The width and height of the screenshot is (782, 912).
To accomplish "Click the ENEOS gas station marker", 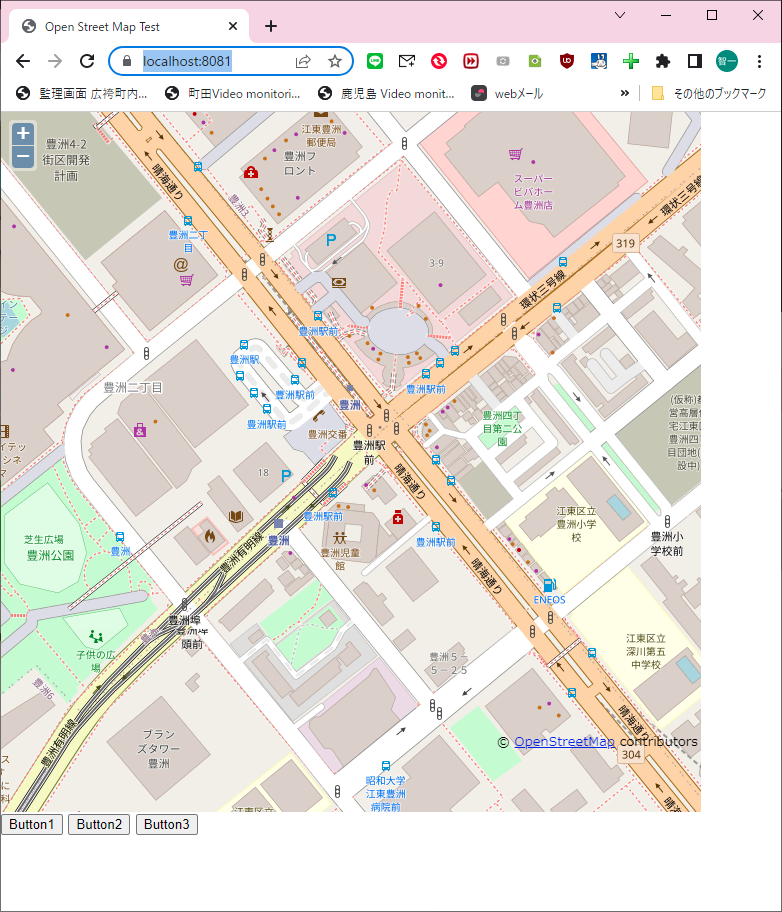I will 548,586.
